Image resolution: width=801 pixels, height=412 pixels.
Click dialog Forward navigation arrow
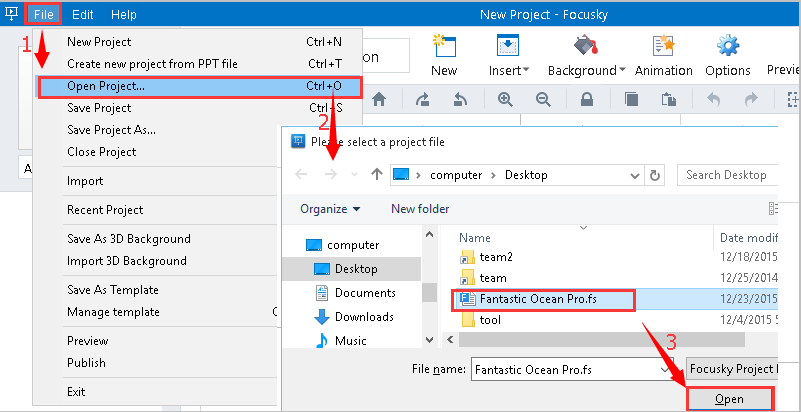point(331,175)
